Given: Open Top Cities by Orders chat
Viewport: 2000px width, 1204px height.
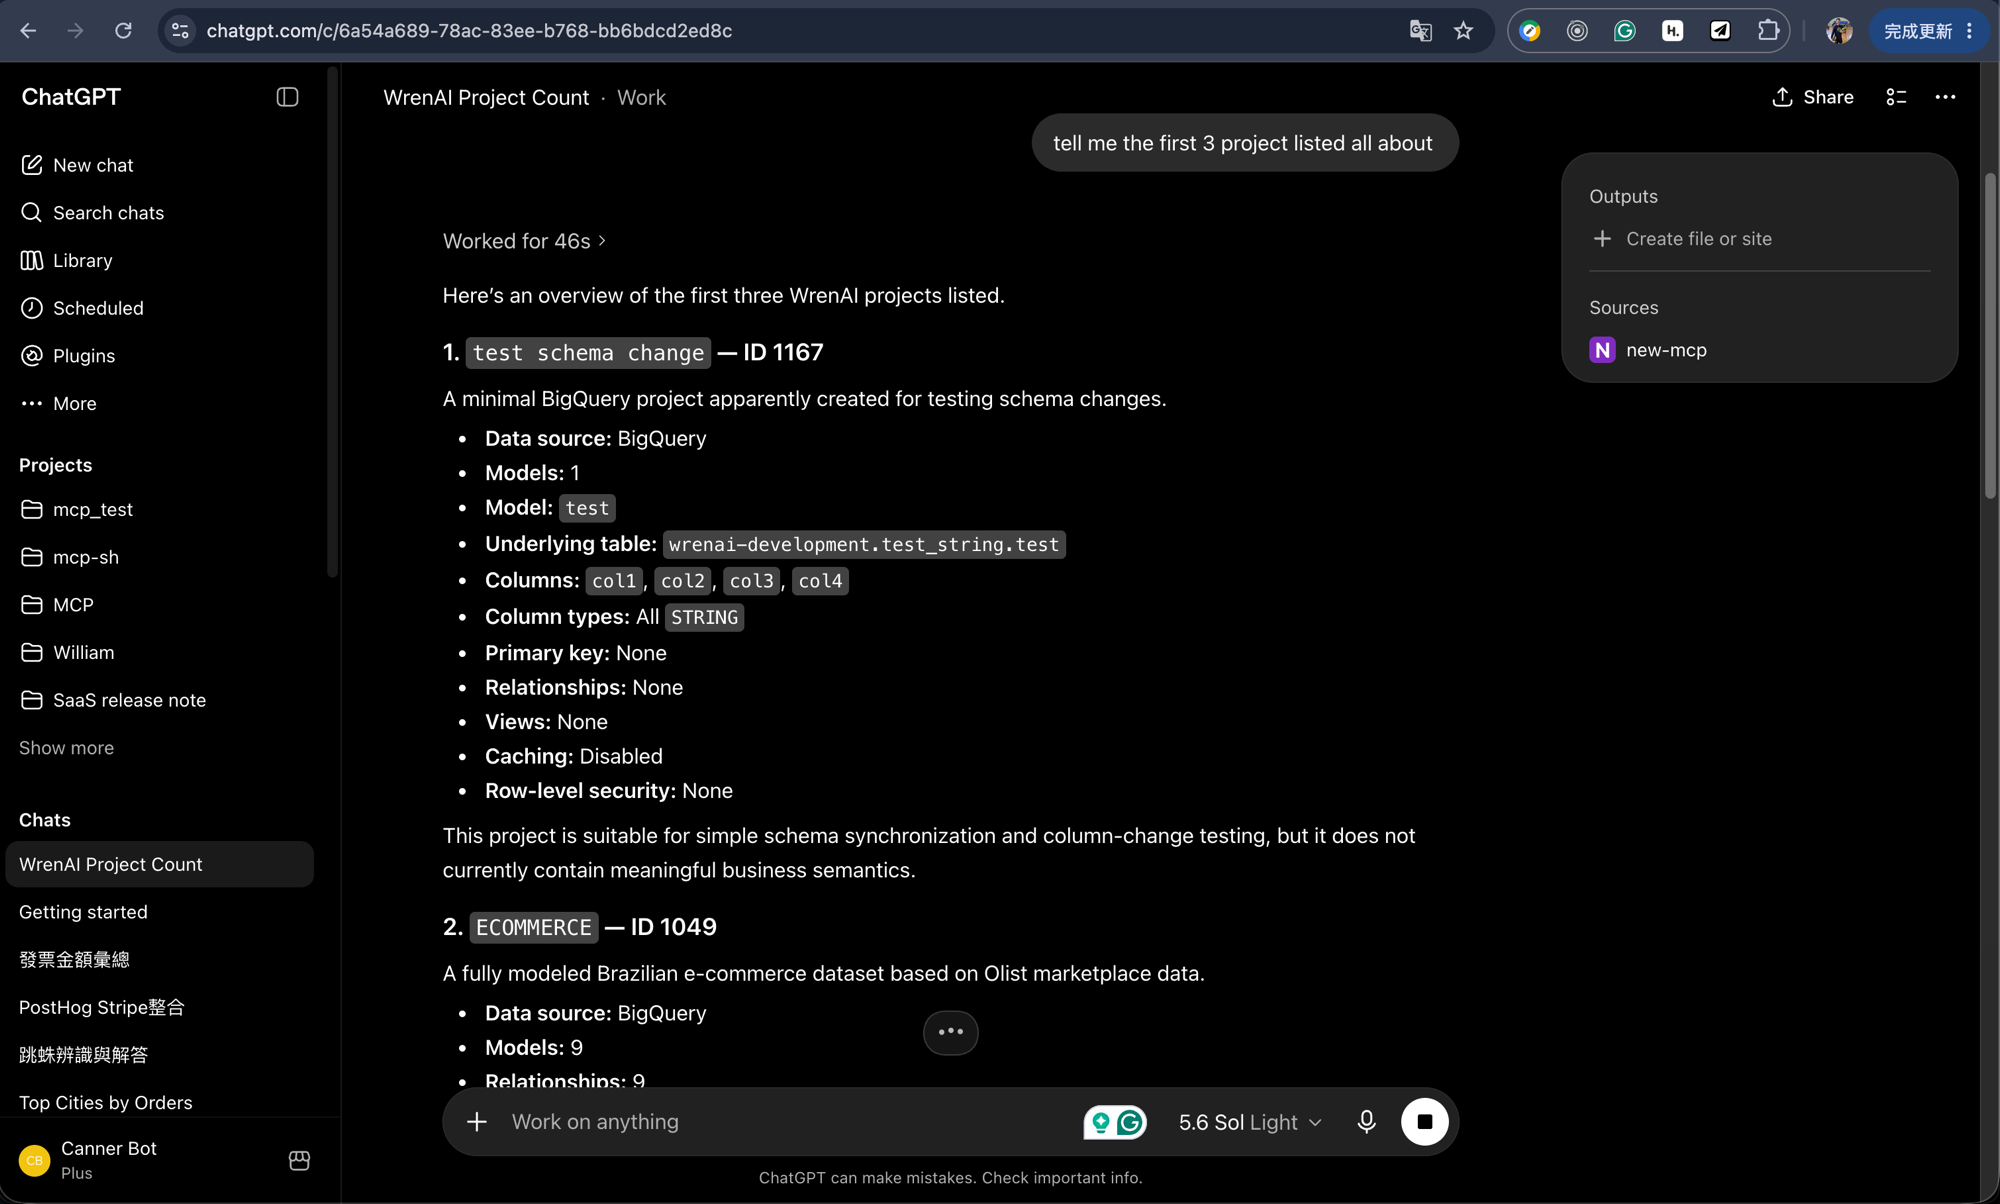Looking at the screenshot, I should (105, 1102).
